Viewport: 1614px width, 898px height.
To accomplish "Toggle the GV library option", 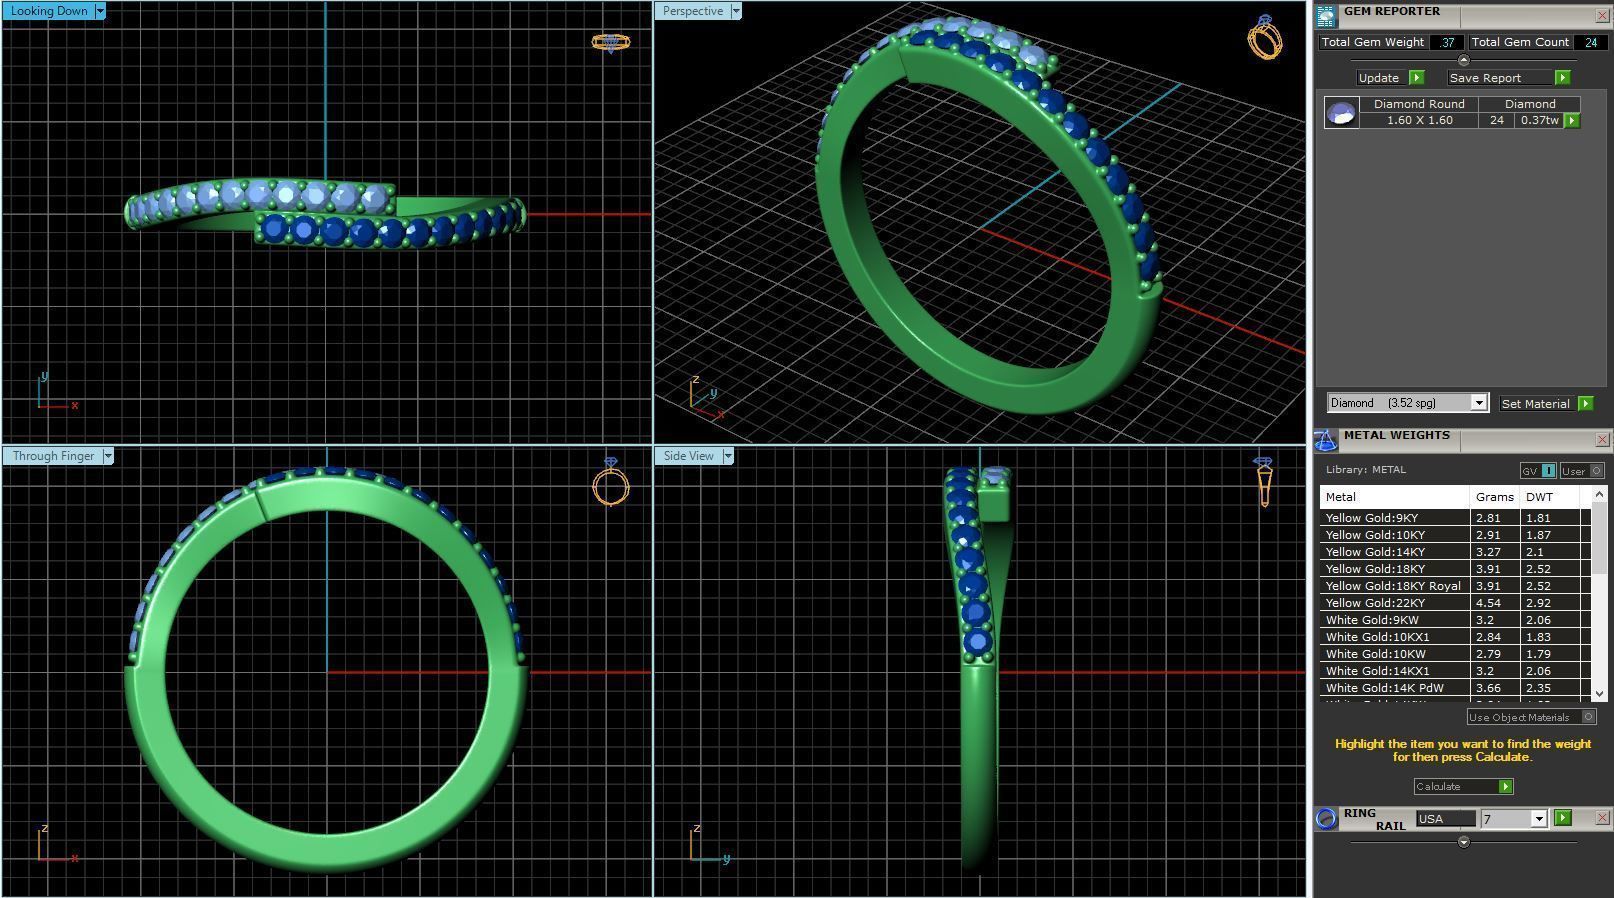I will coord(1538,471).
